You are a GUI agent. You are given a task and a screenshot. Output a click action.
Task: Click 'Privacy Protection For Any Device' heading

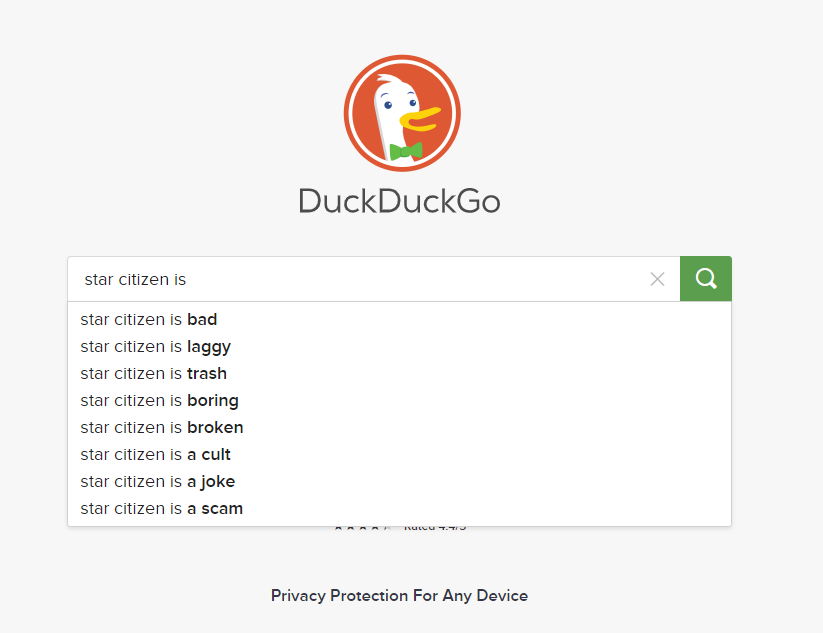(x=399, y=596)
